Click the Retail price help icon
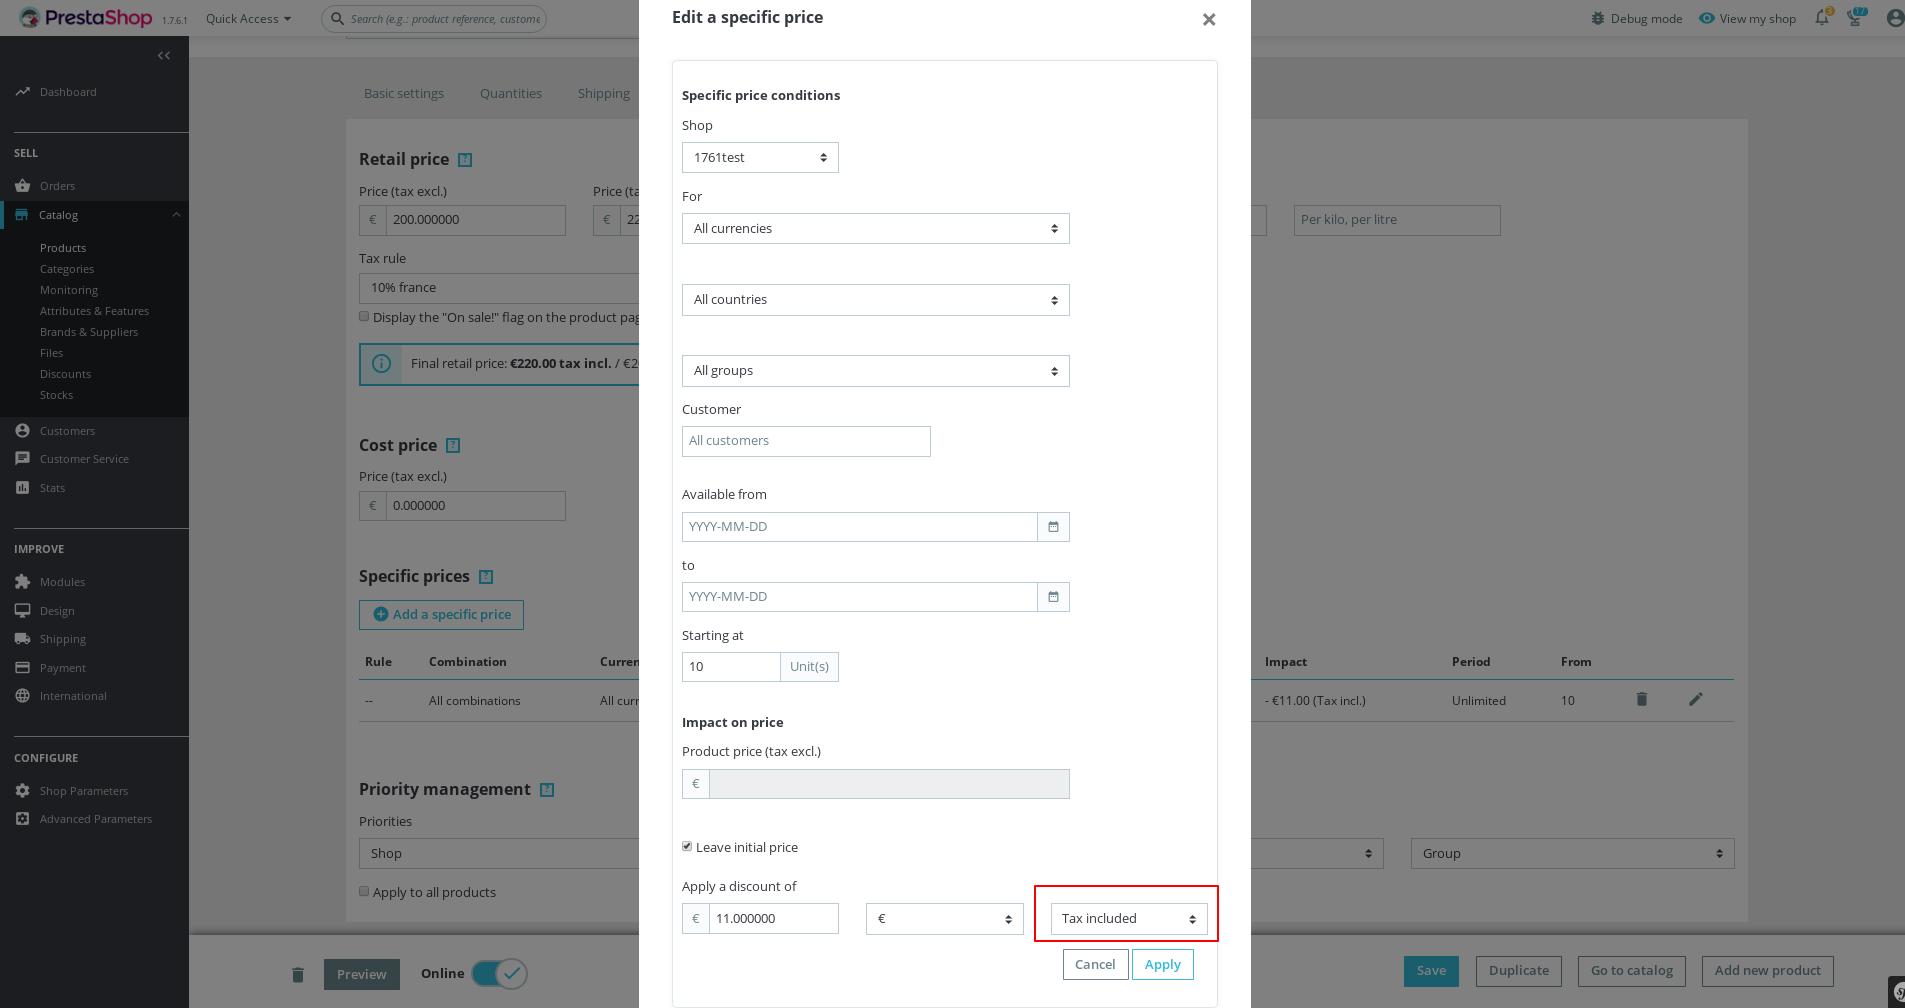The image size is (1905, 1008). [x=465, y=160]
